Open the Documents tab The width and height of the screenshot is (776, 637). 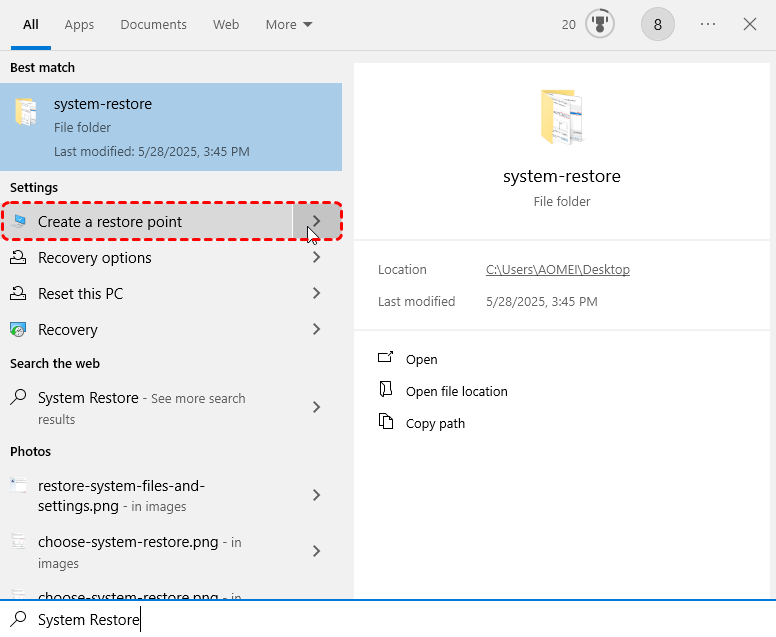(153, 25)
